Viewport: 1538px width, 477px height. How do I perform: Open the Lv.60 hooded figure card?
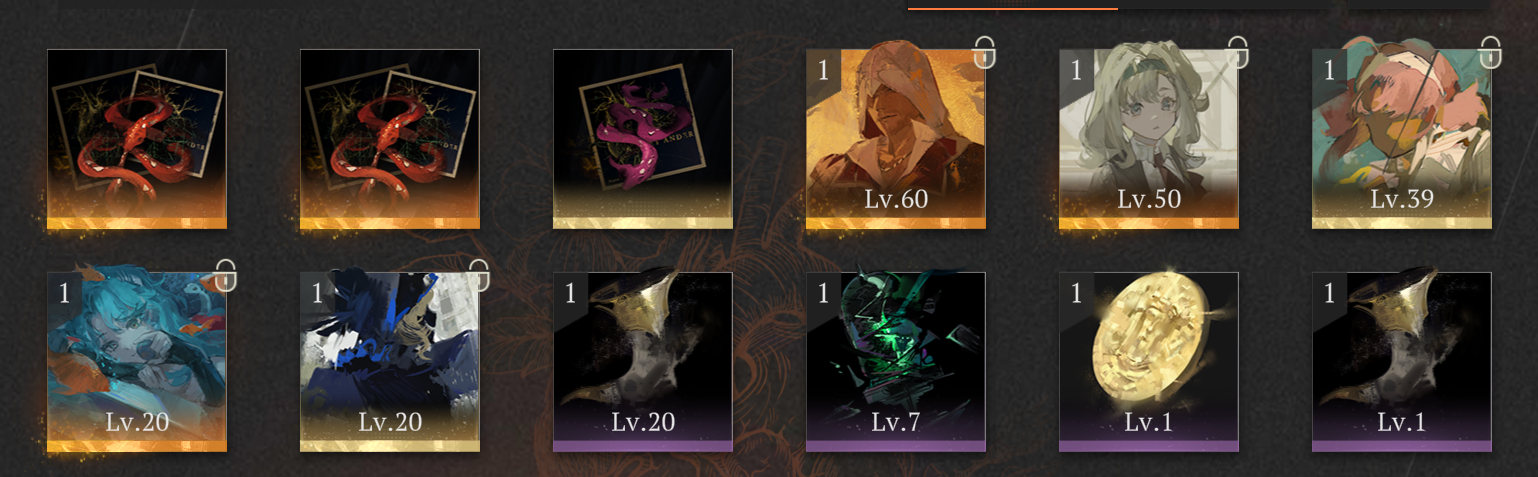[x=896, y=139]
